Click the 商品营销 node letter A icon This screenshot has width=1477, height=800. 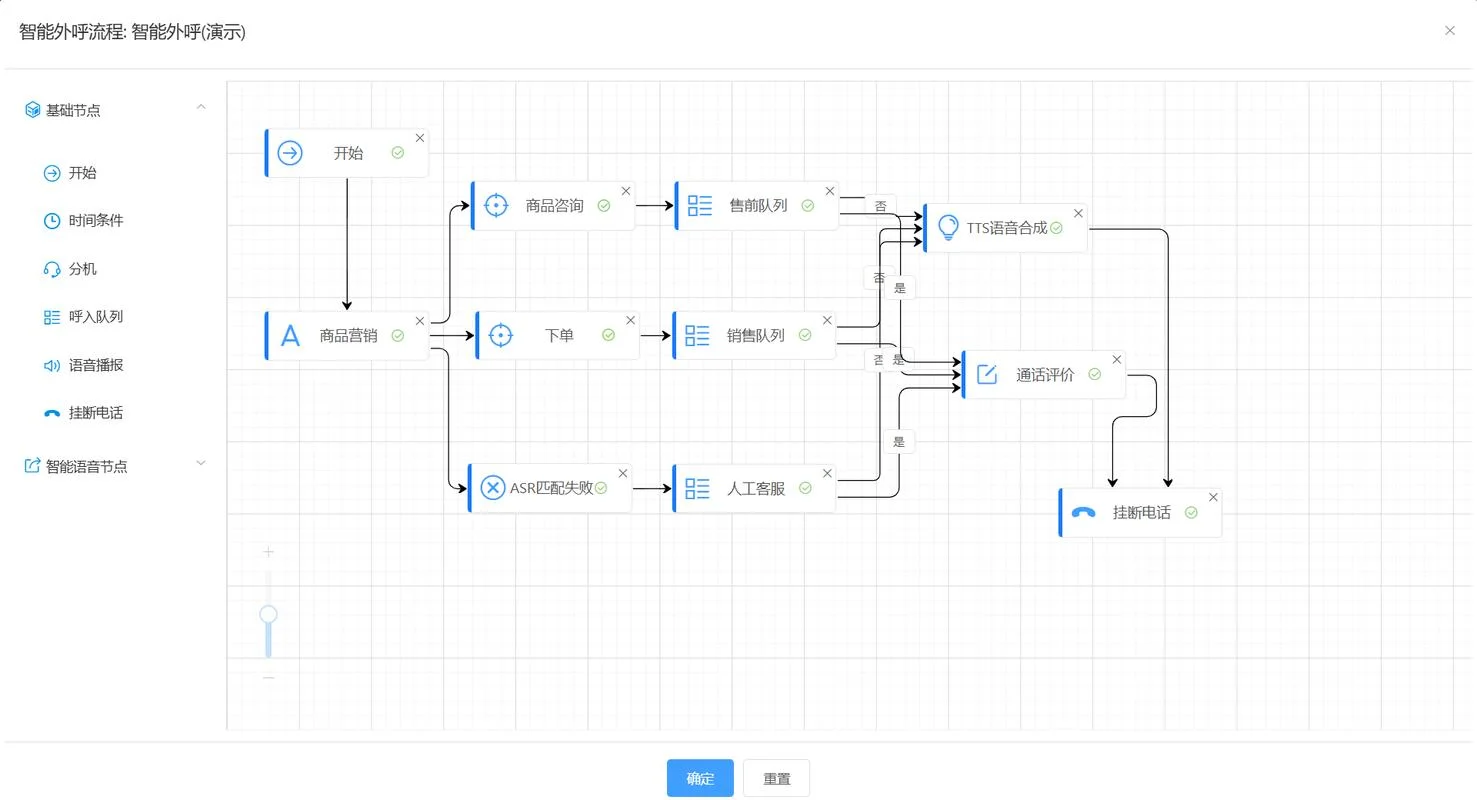(x=290, y=335)
